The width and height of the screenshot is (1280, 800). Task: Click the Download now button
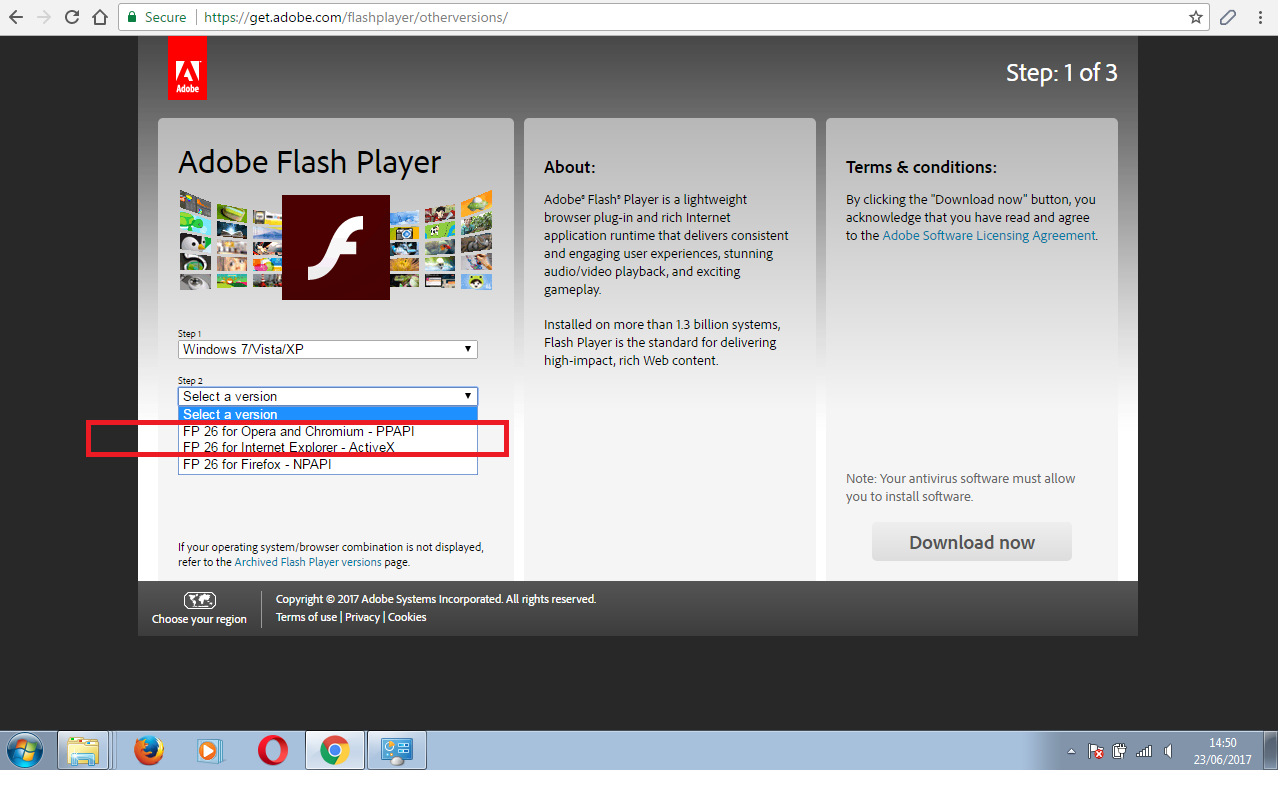click(x=972, y=542)
